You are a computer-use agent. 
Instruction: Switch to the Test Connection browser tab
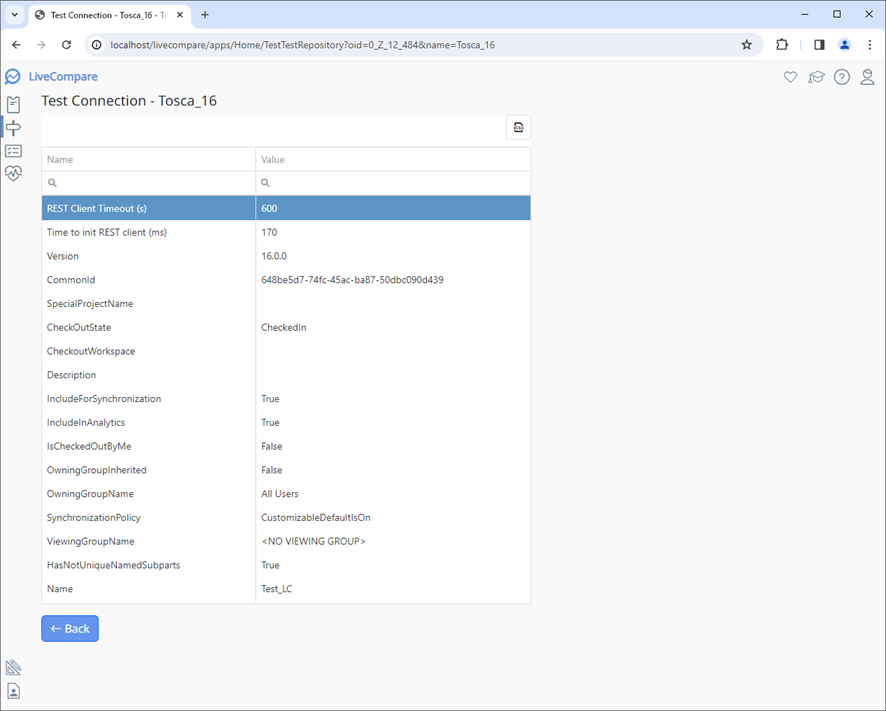click(x=100, y=15)
